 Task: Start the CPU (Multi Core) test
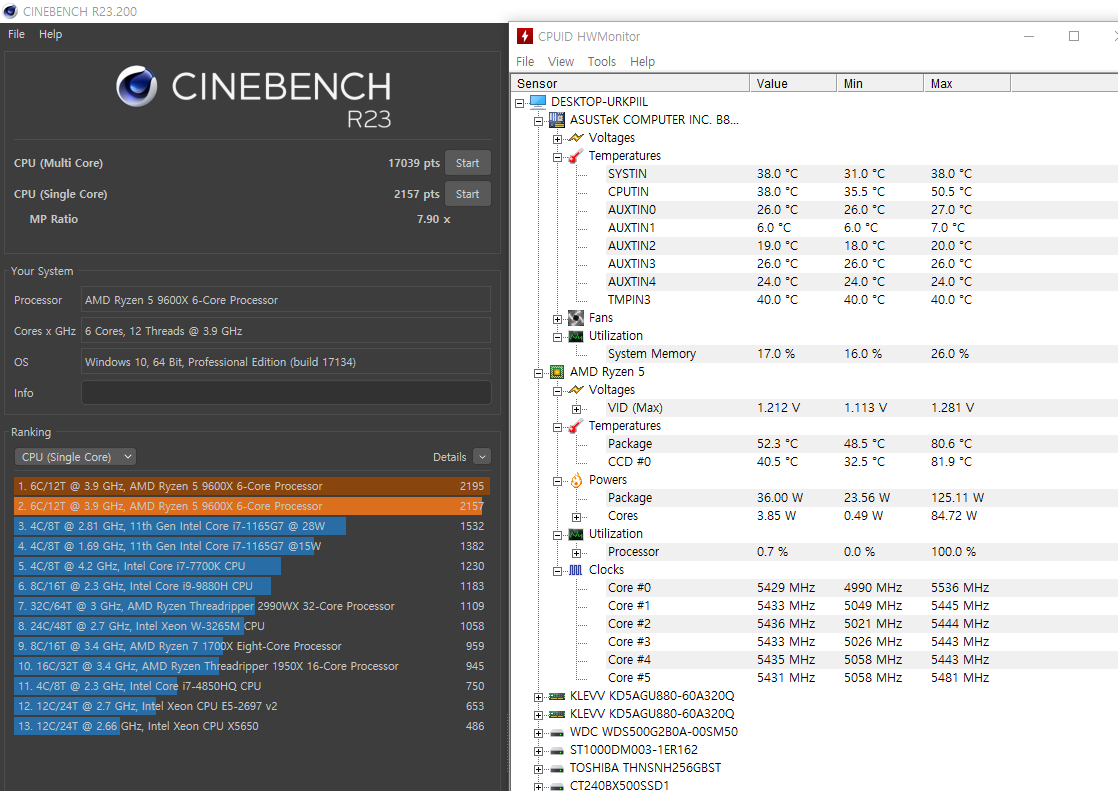468,163
